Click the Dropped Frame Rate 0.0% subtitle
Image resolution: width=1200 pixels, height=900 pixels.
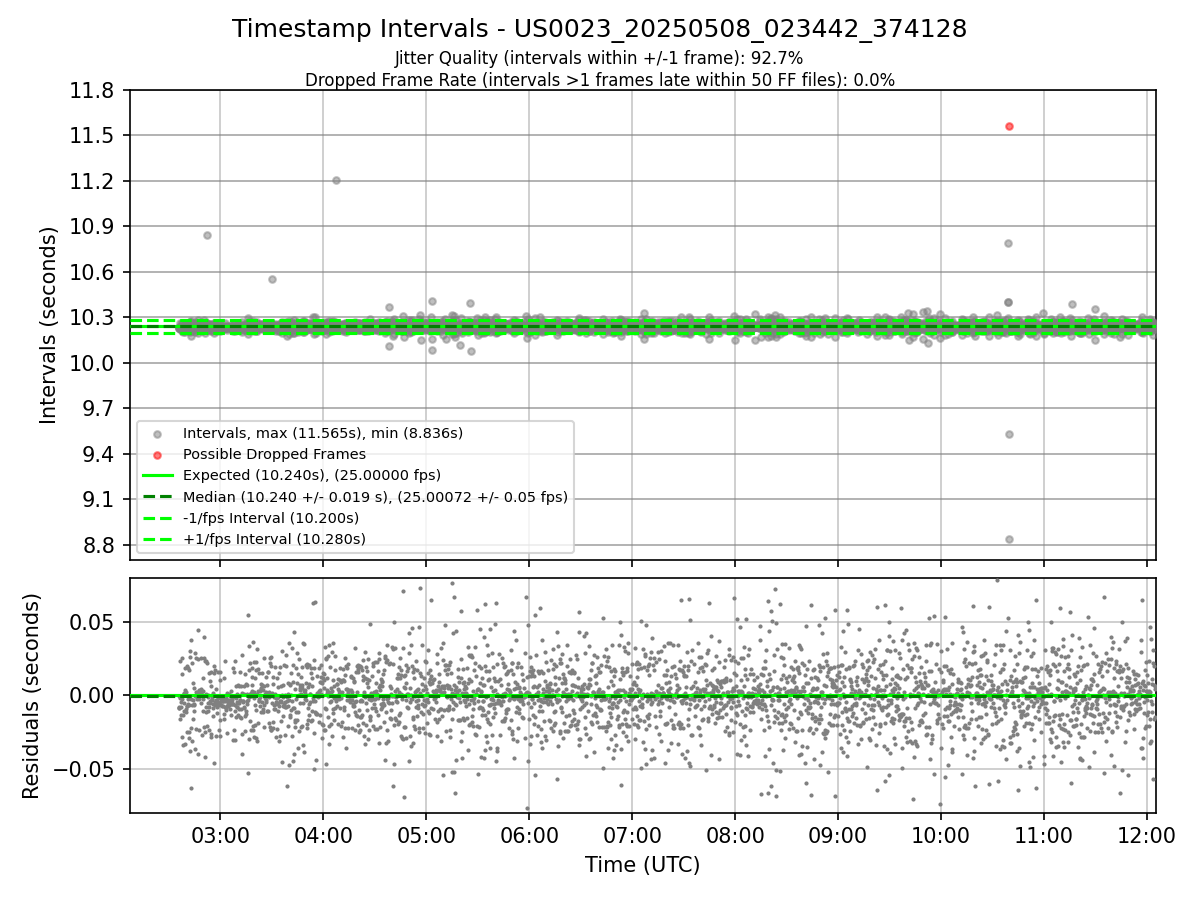599,80
